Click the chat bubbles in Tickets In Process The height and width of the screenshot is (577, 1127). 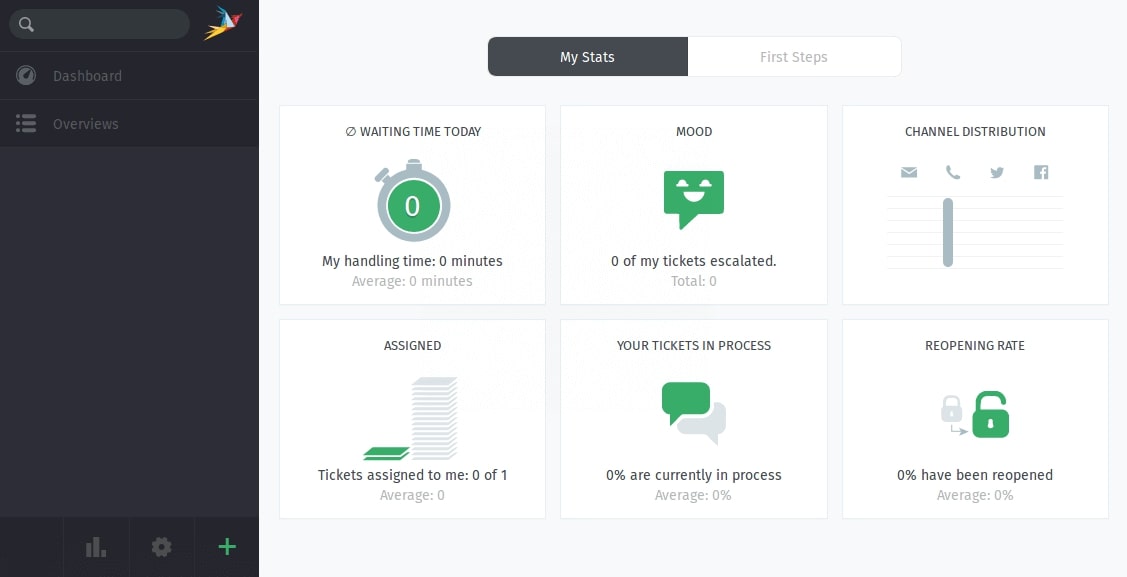pyautogui.click(x=693, y=412)
